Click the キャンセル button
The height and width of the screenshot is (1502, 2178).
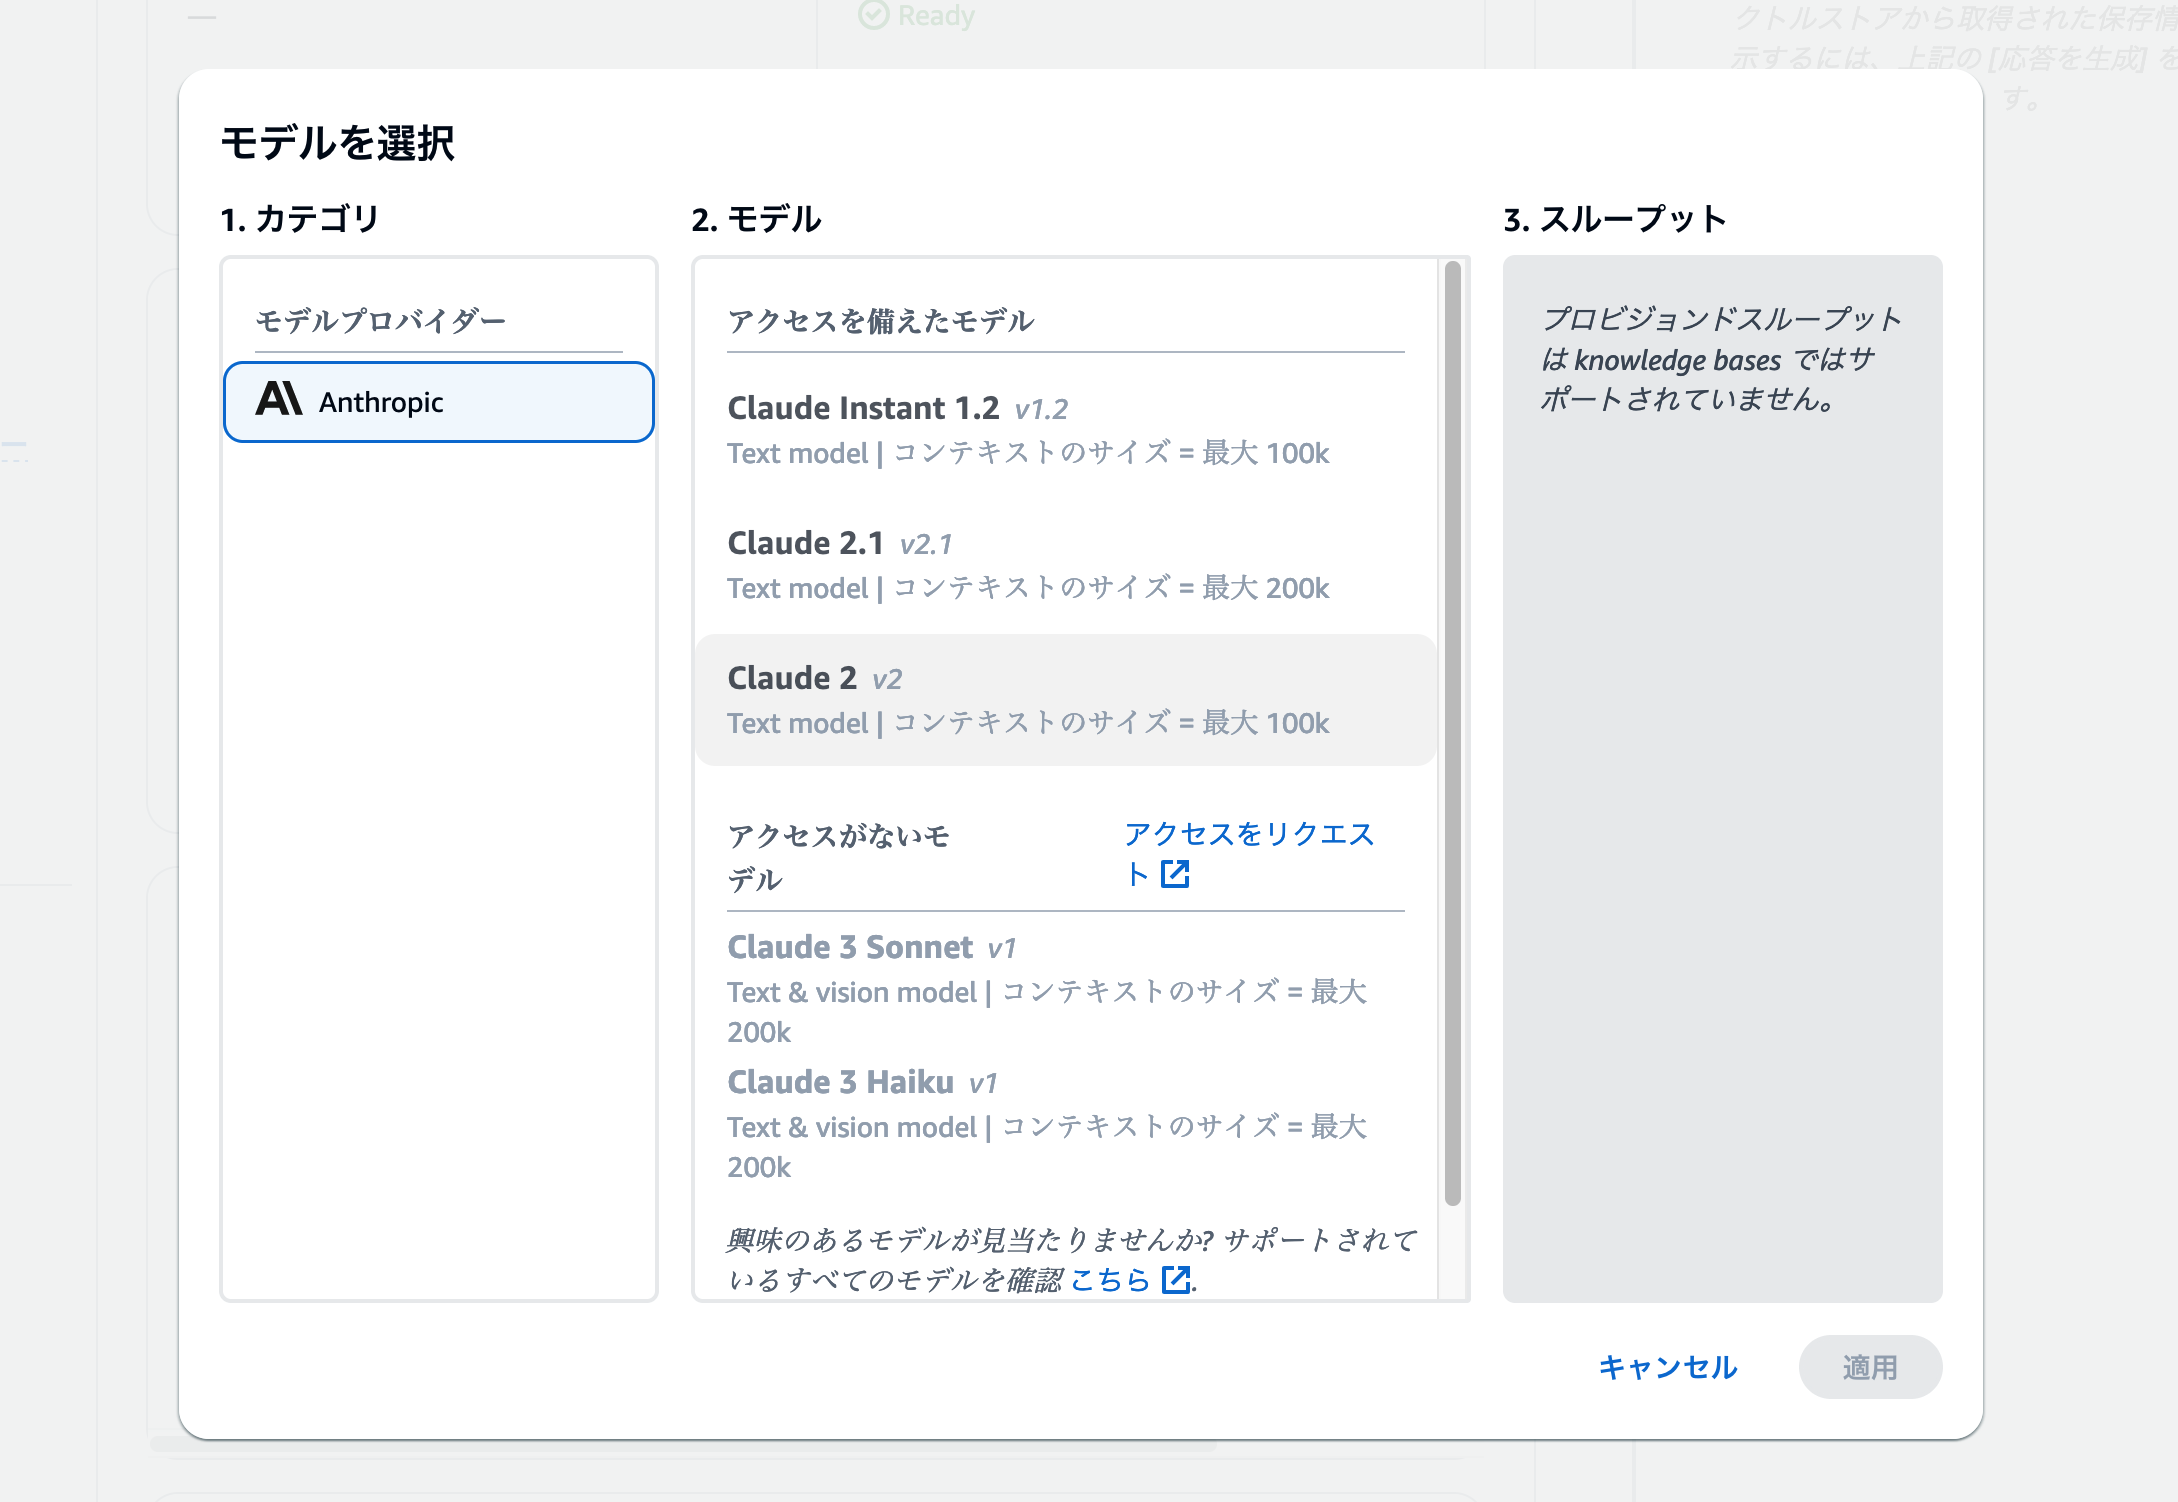pyautogui.click(x=1667, y=1367)
